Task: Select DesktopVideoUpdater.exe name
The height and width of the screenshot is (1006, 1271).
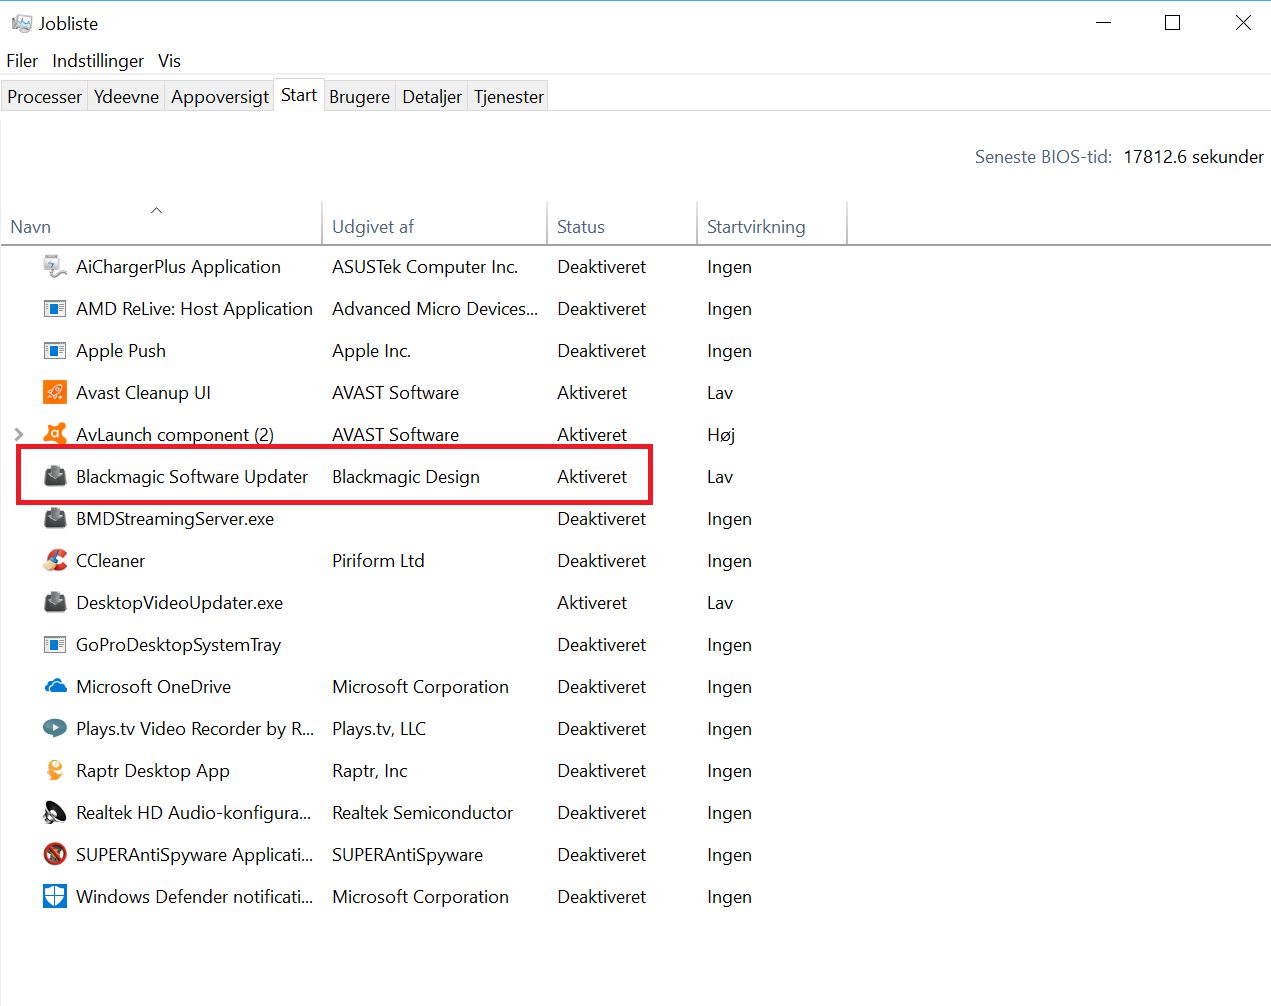Action: (179, 603)
